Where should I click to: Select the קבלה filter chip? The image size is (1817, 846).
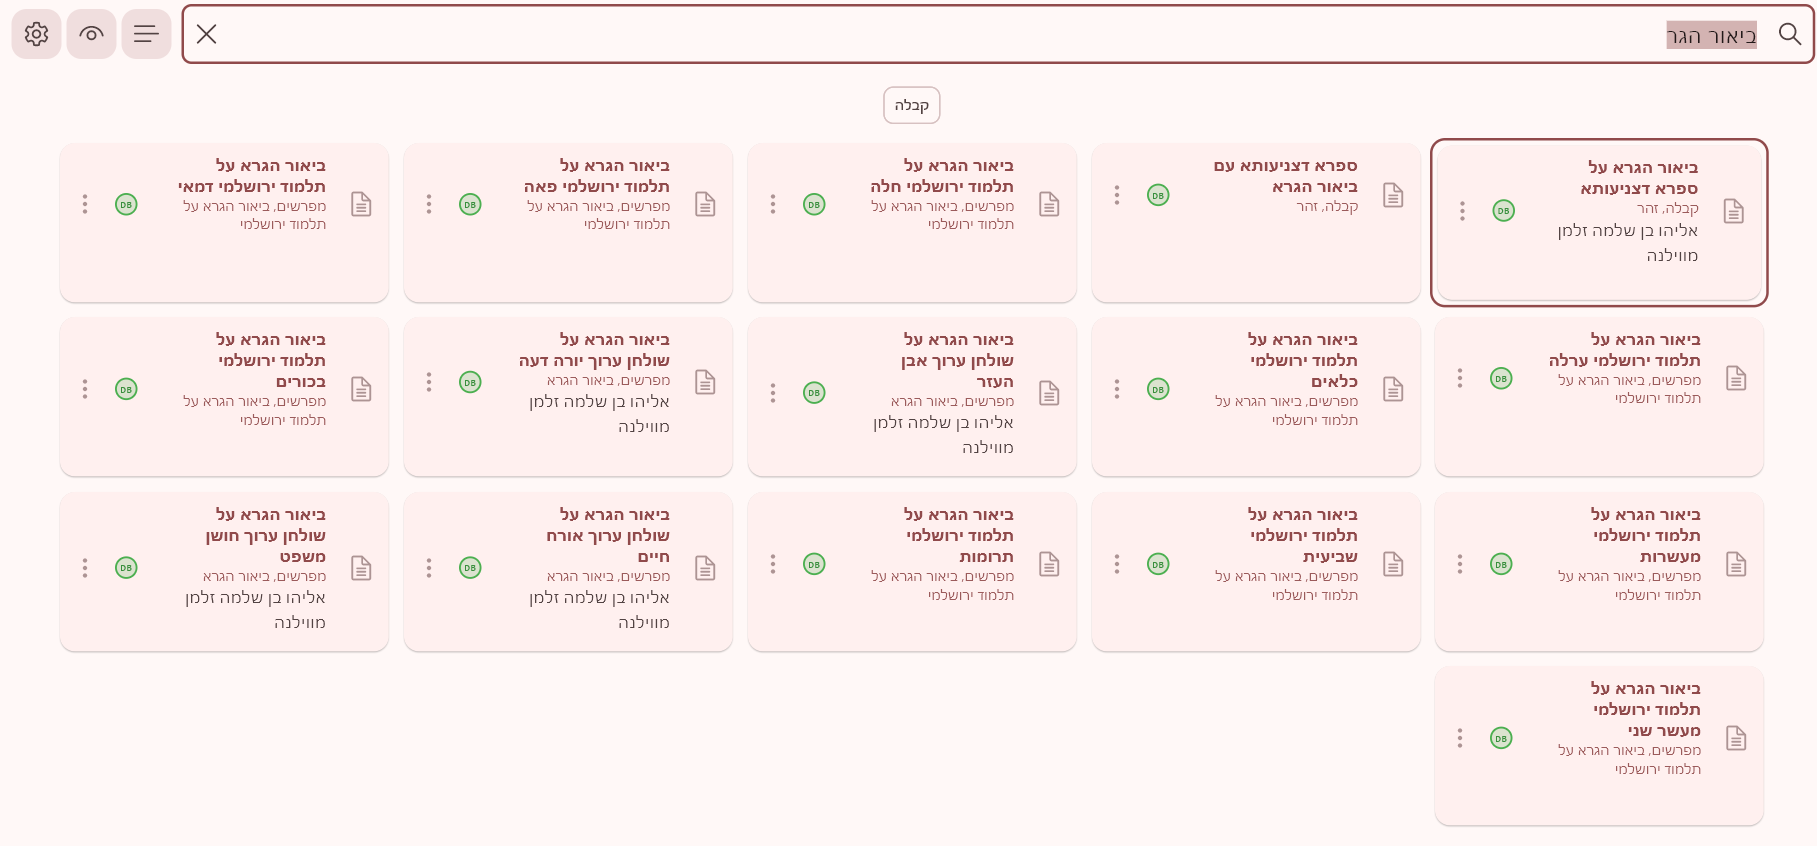click(911, 105)
